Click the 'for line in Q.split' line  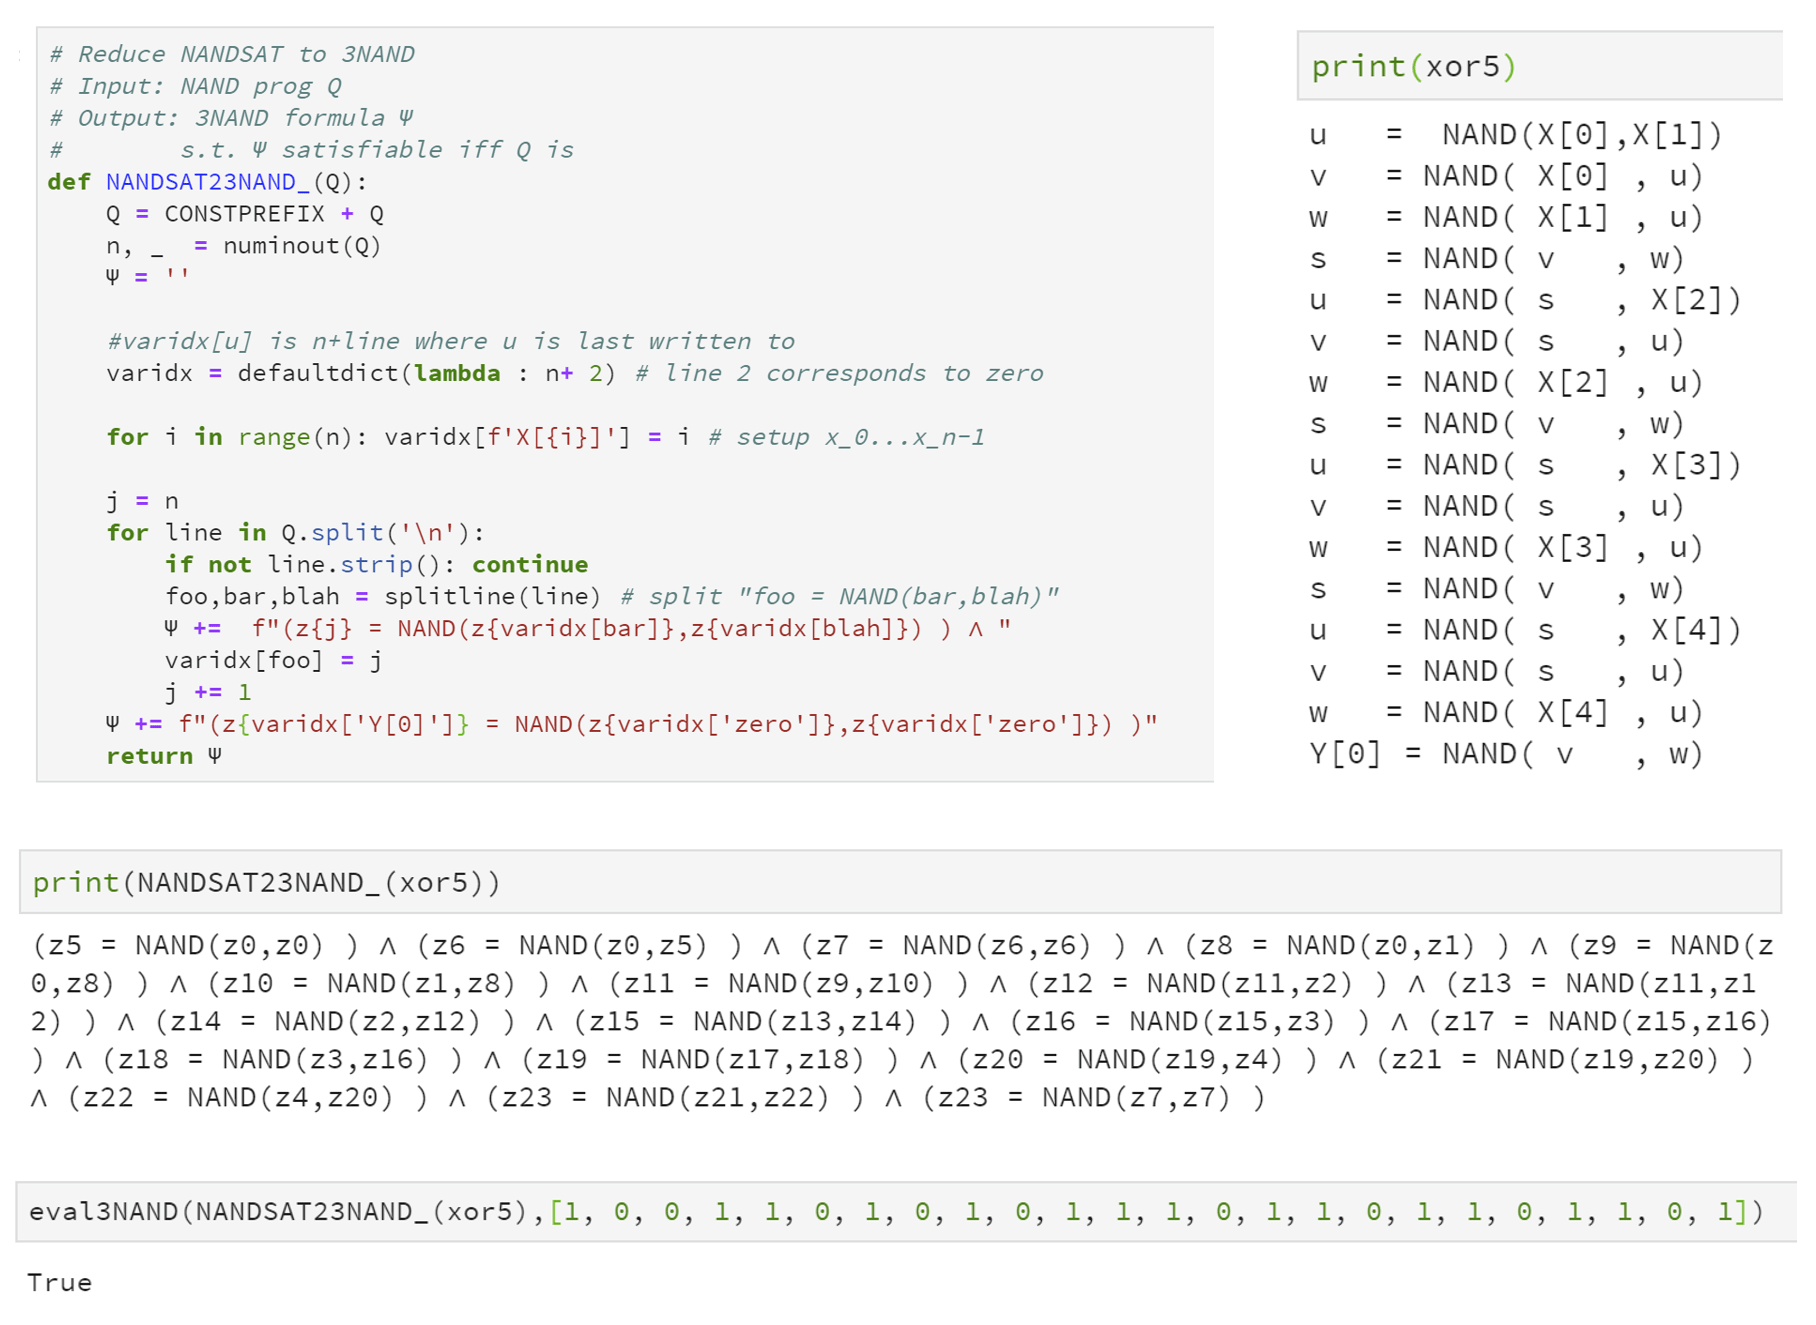(x=295, y=533)
